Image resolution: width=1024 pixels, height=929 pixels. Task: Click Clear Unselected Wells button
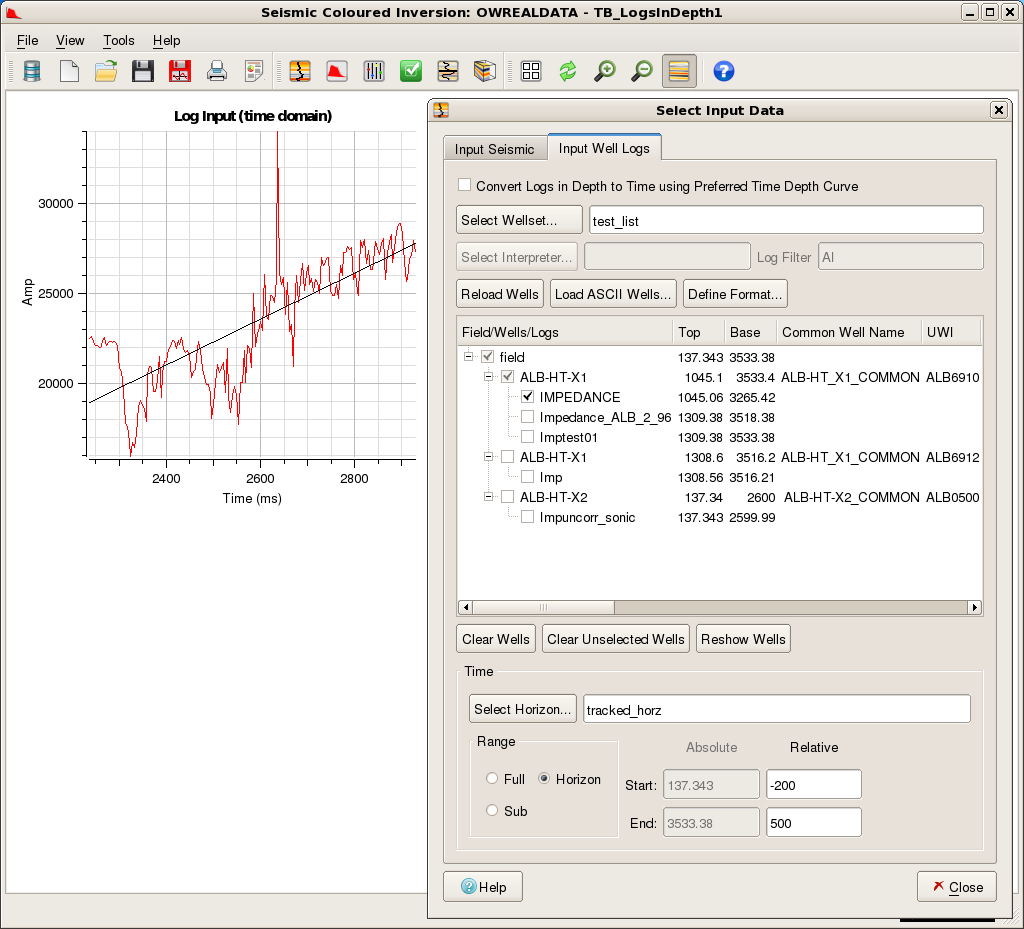pyautogui.click(x=616, y=639)
